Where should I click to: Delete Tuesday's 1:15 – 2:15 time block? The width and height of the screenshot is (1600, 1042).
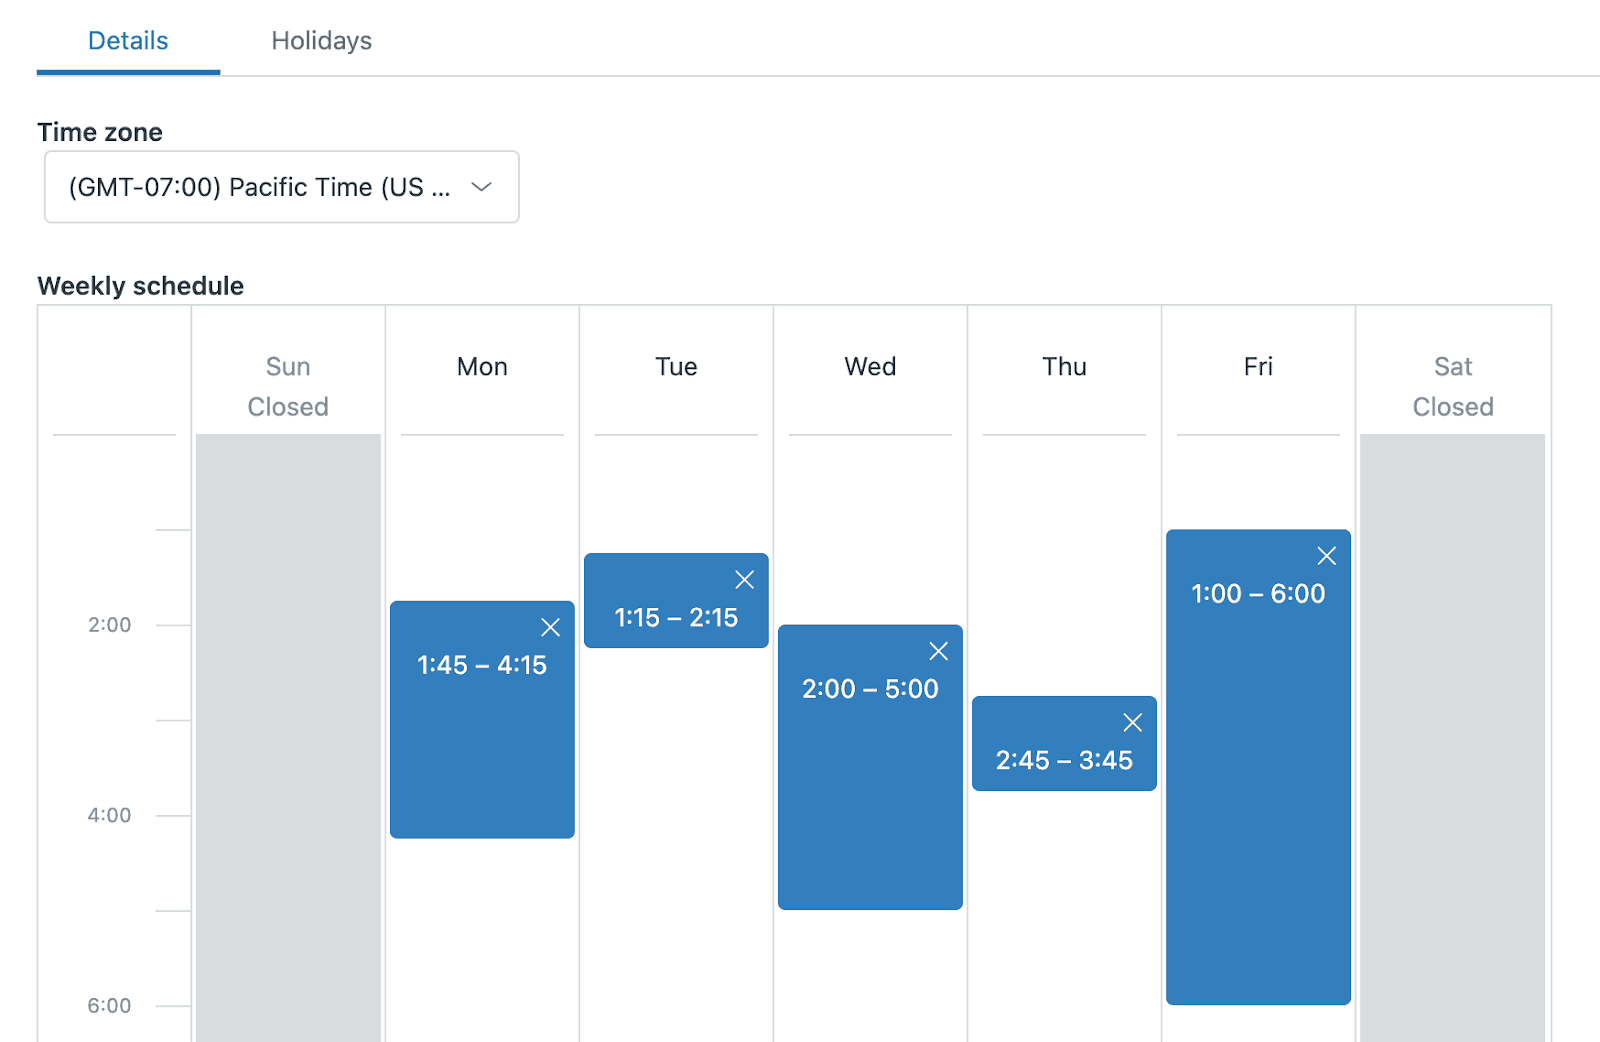[745, 579]
